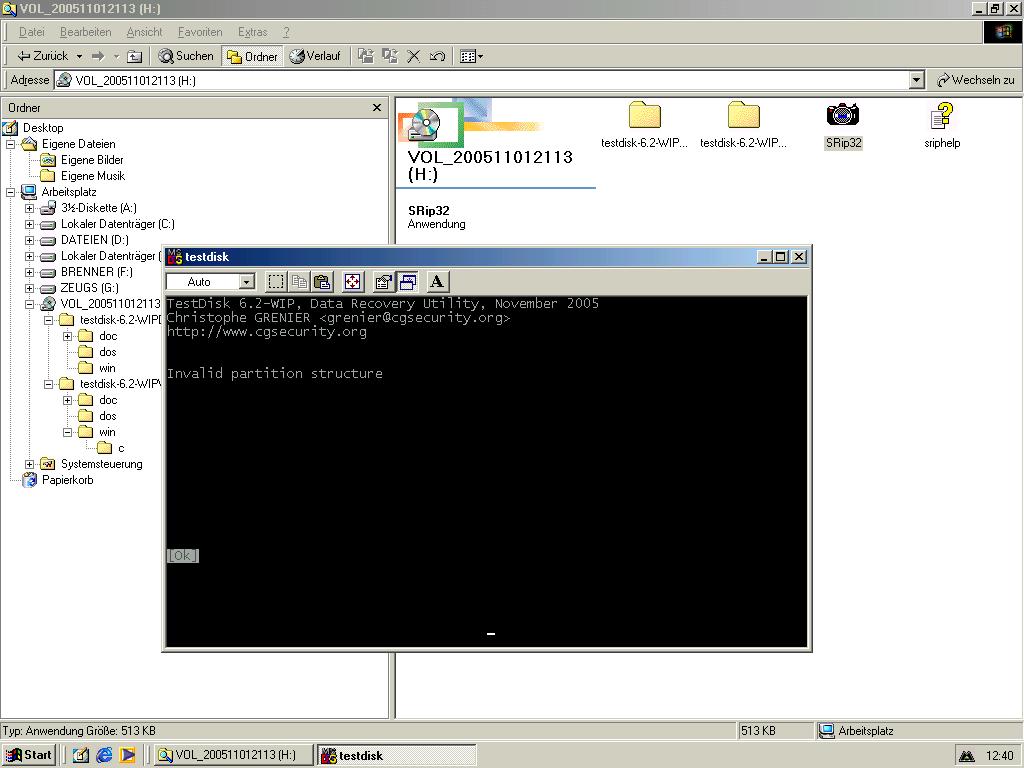The width and height of the screenshot is (1024, 768).
Task: Toggle the Ordner folders pane button
Action: click(253, 57)
